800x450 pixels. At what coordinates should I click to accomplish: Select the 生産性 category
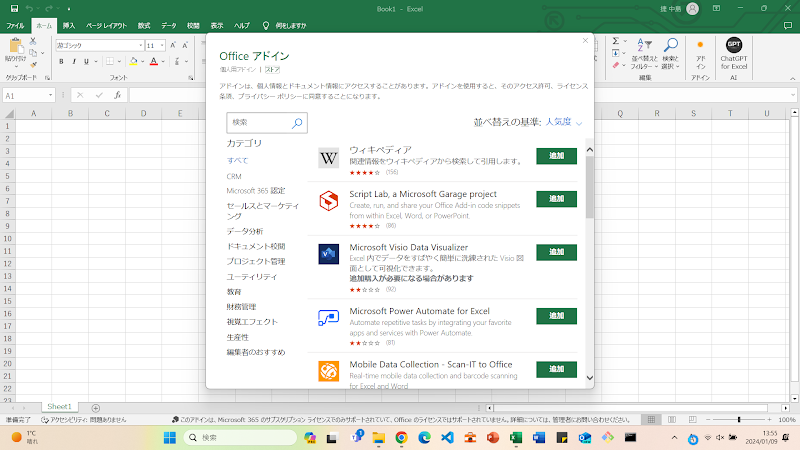(238, 337)
